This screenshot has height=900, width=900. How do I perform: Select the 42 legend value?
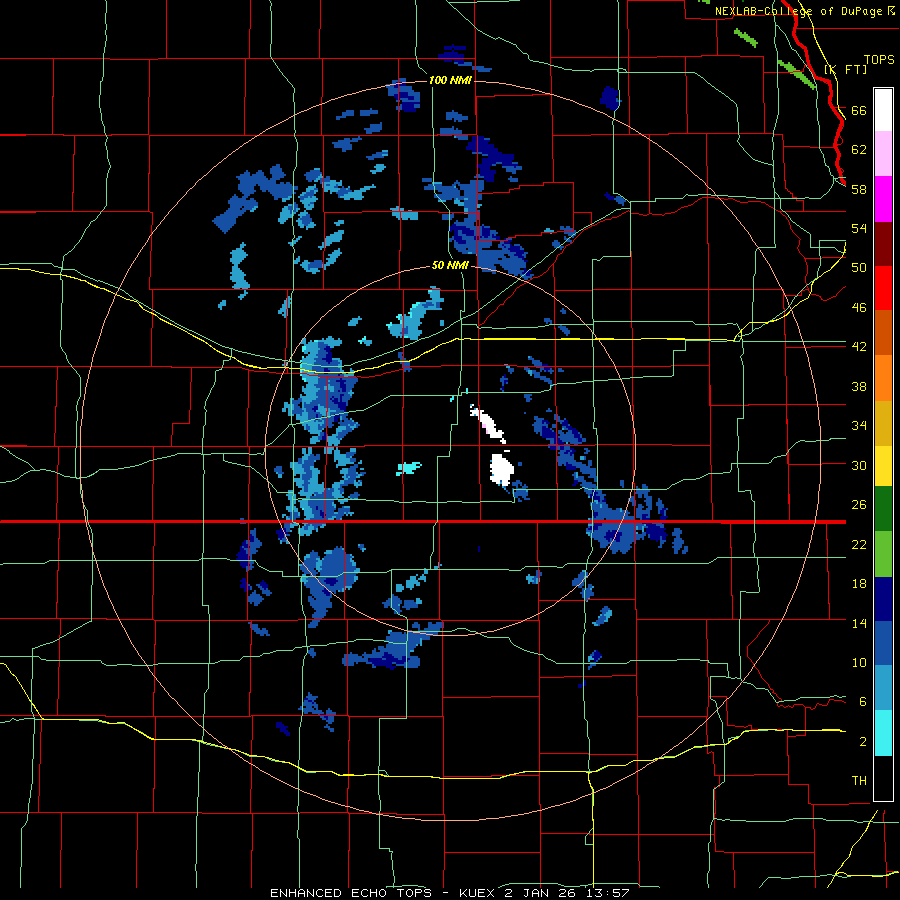click(859, 347)
